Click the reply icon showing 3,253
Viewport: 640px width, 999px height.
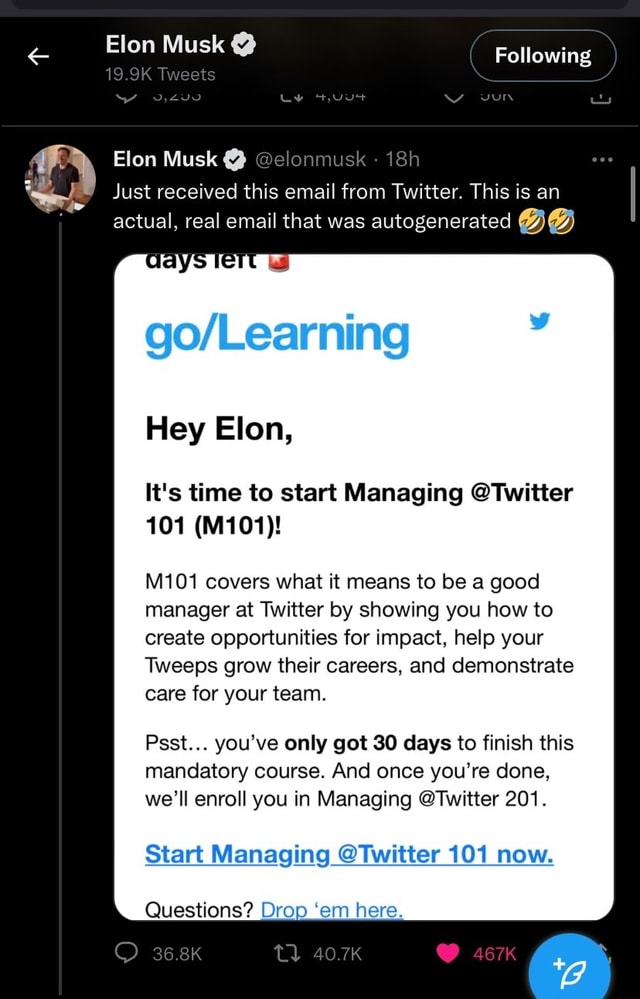pyautogui.click(x=125, y=95)
